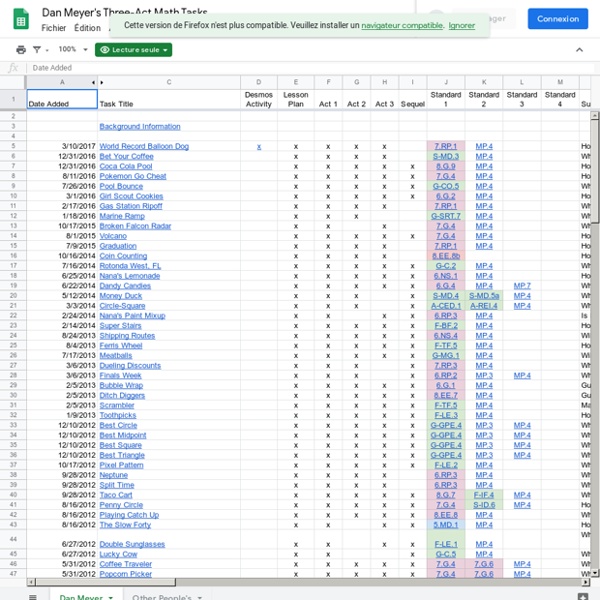Open the Pokemon Go Cheat task link
The width and height of the screenshot is (600, 600).
click(x=133, y=176)
